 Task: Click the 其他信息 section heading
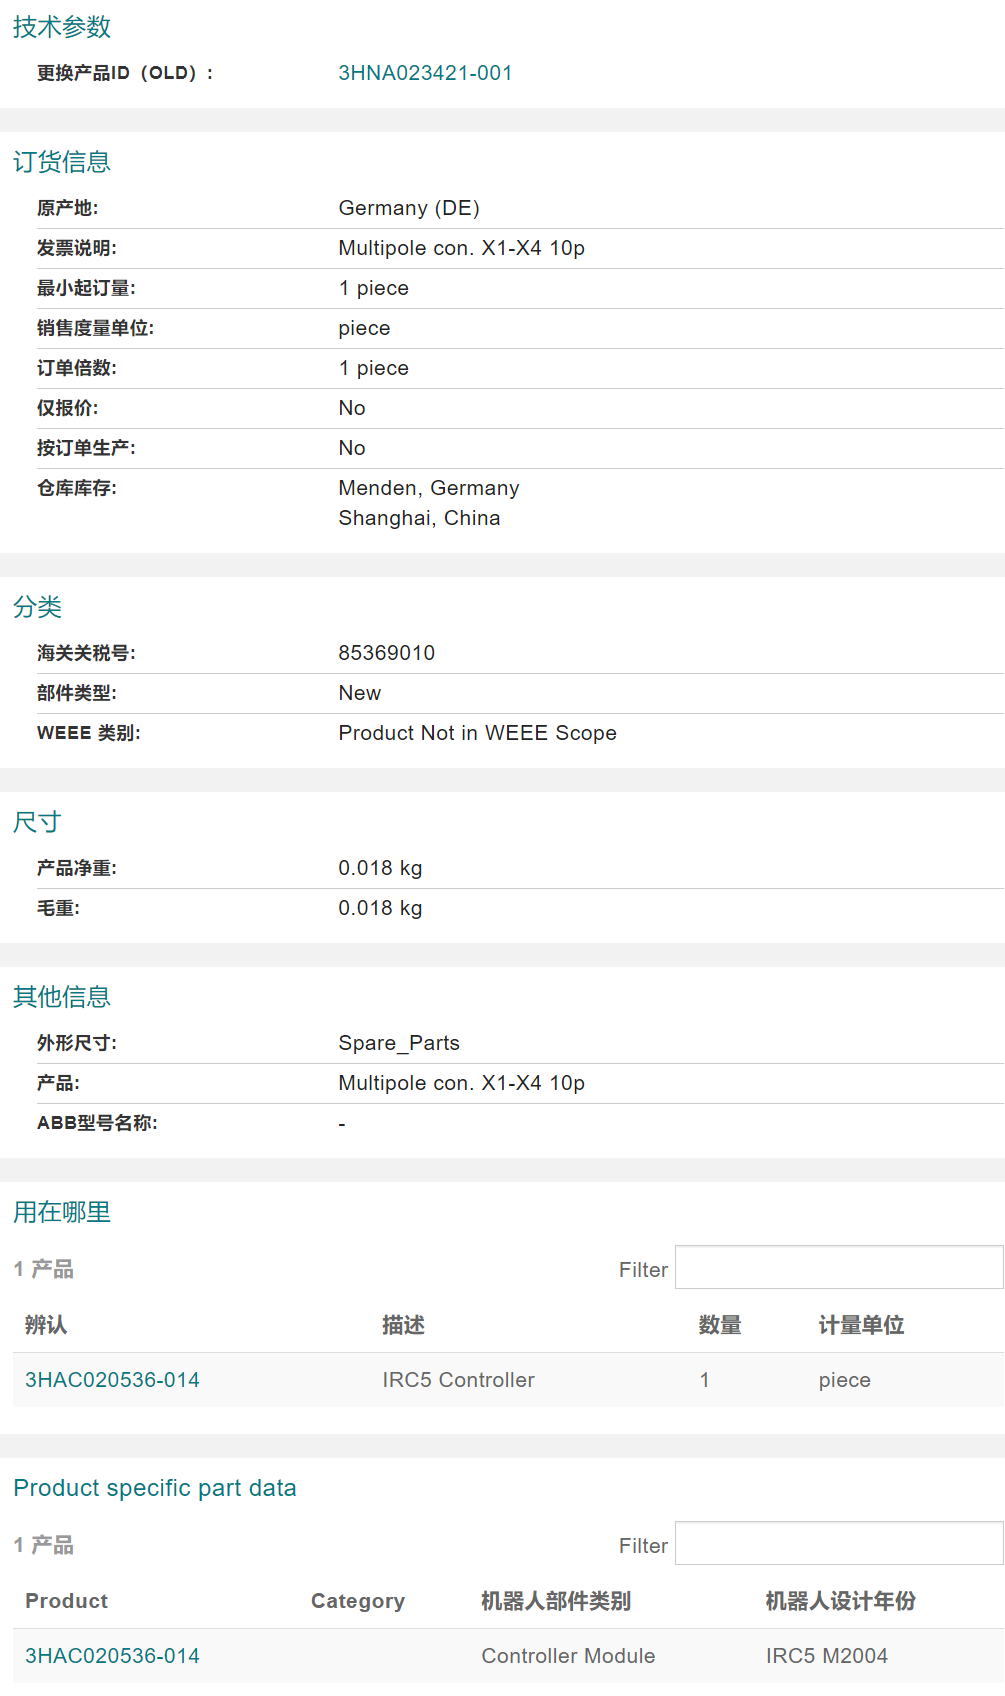coord(62,997)
